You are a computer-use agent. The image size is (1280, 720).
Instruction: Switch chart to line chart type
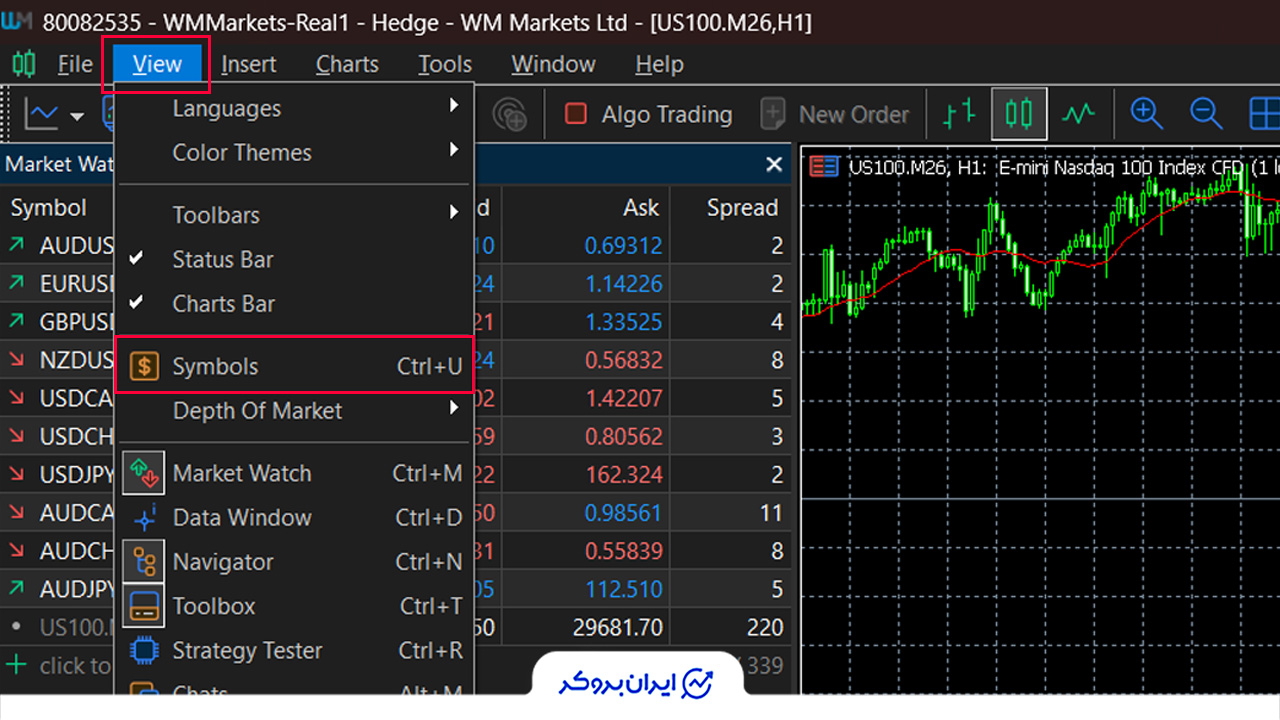click(1078, 114)
